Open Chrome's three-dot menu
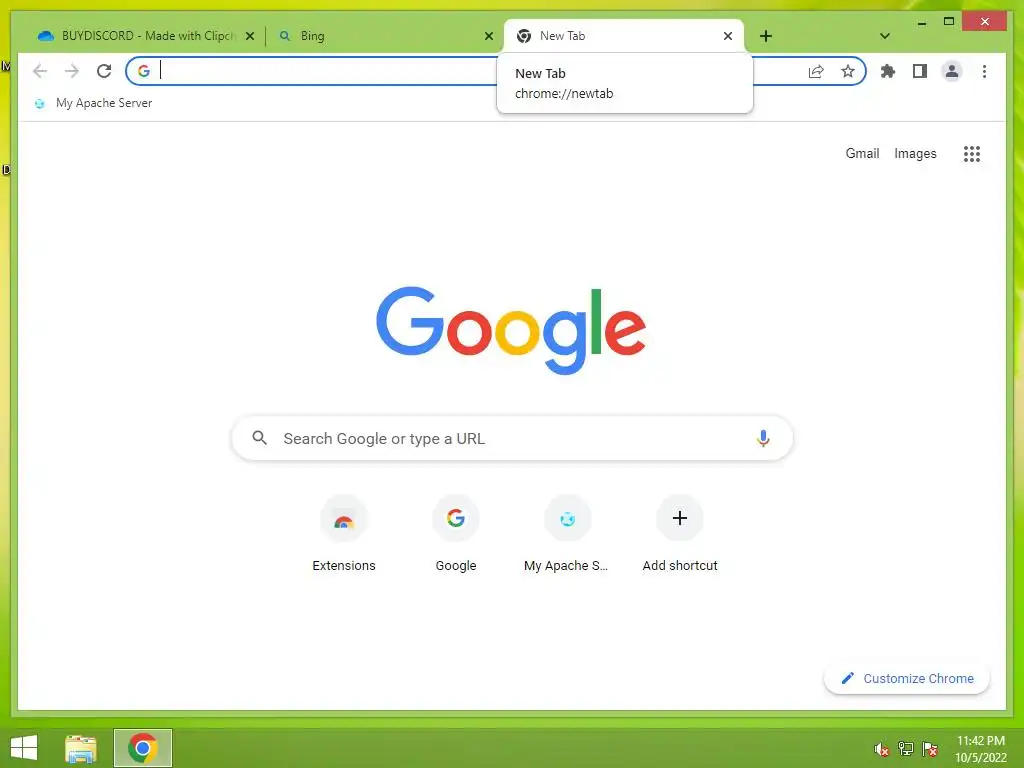The image size is (1024, 768). click(984, 71)
